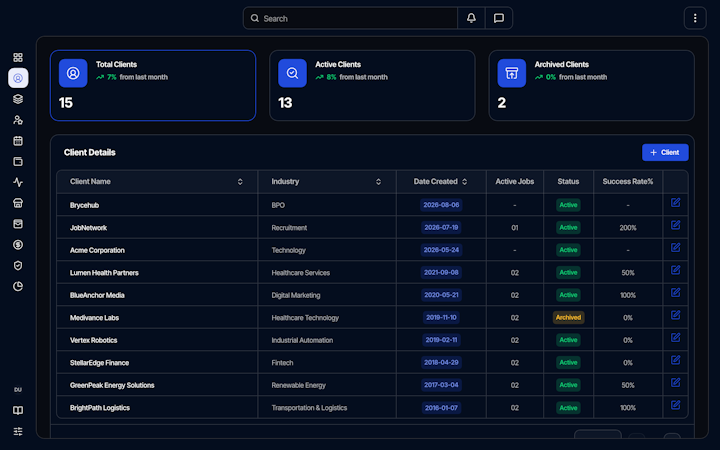Open the pie chart reports sidebar icon
The image size is (720, 450).
pyautogui.click(x=18, y=287)
